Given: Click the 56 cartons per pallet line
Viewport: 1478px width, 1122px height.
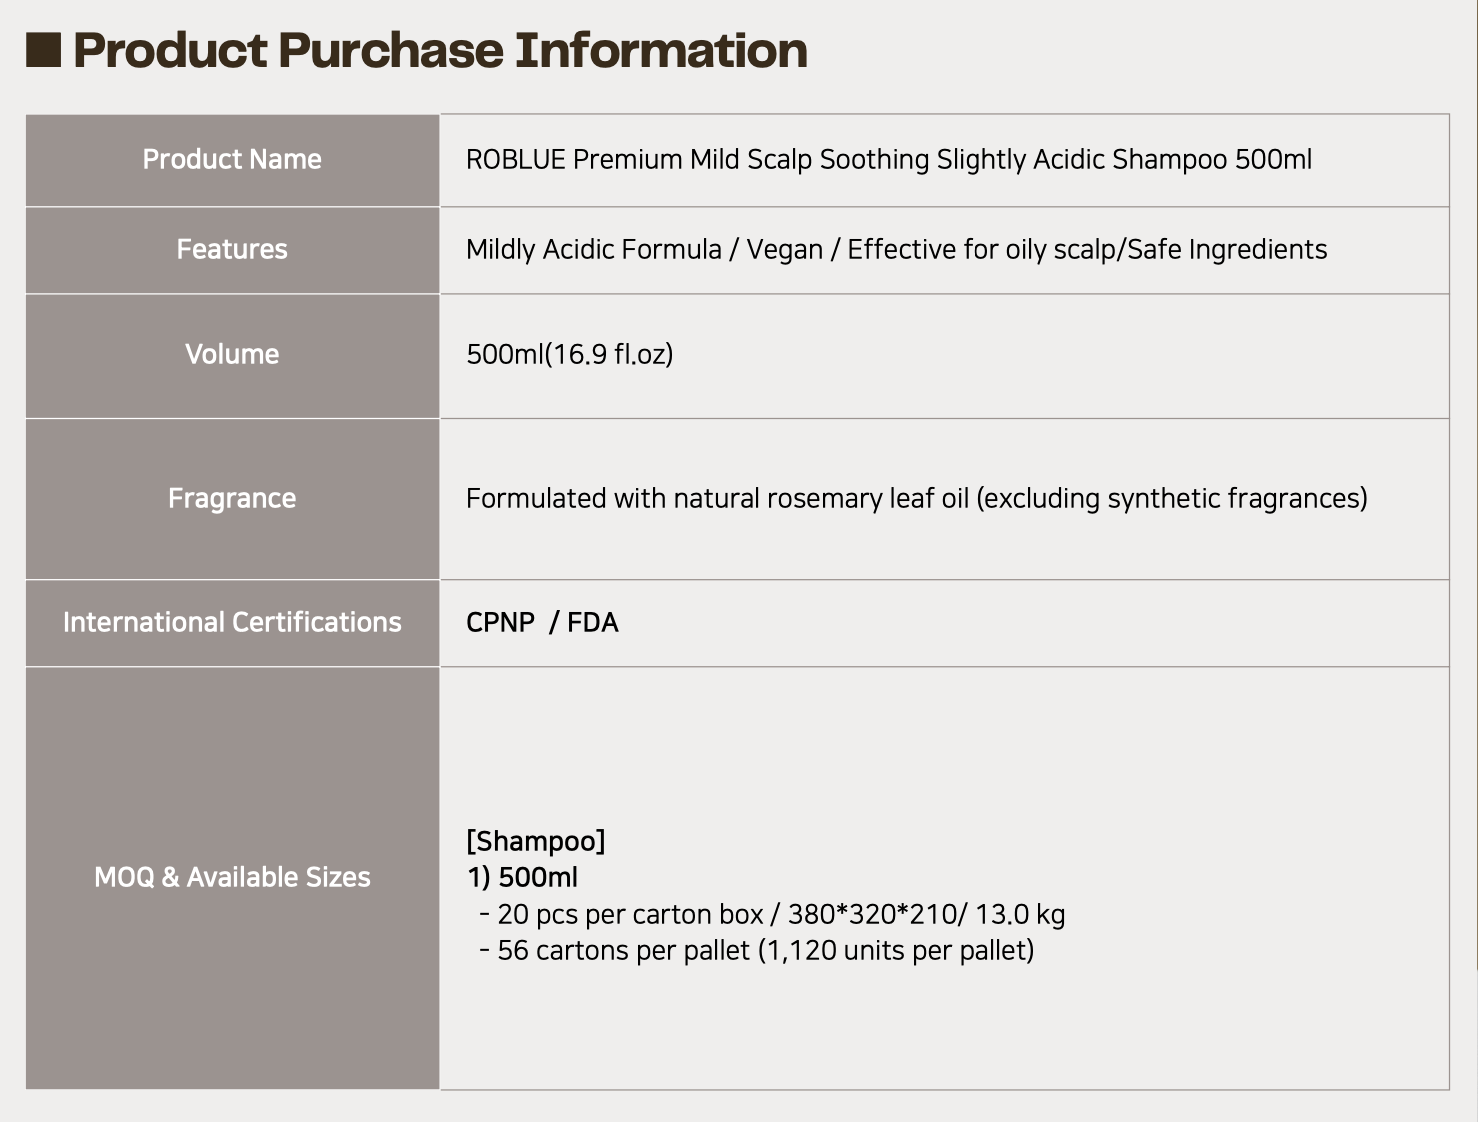Looking at the screenshot, I should (756, 951).
